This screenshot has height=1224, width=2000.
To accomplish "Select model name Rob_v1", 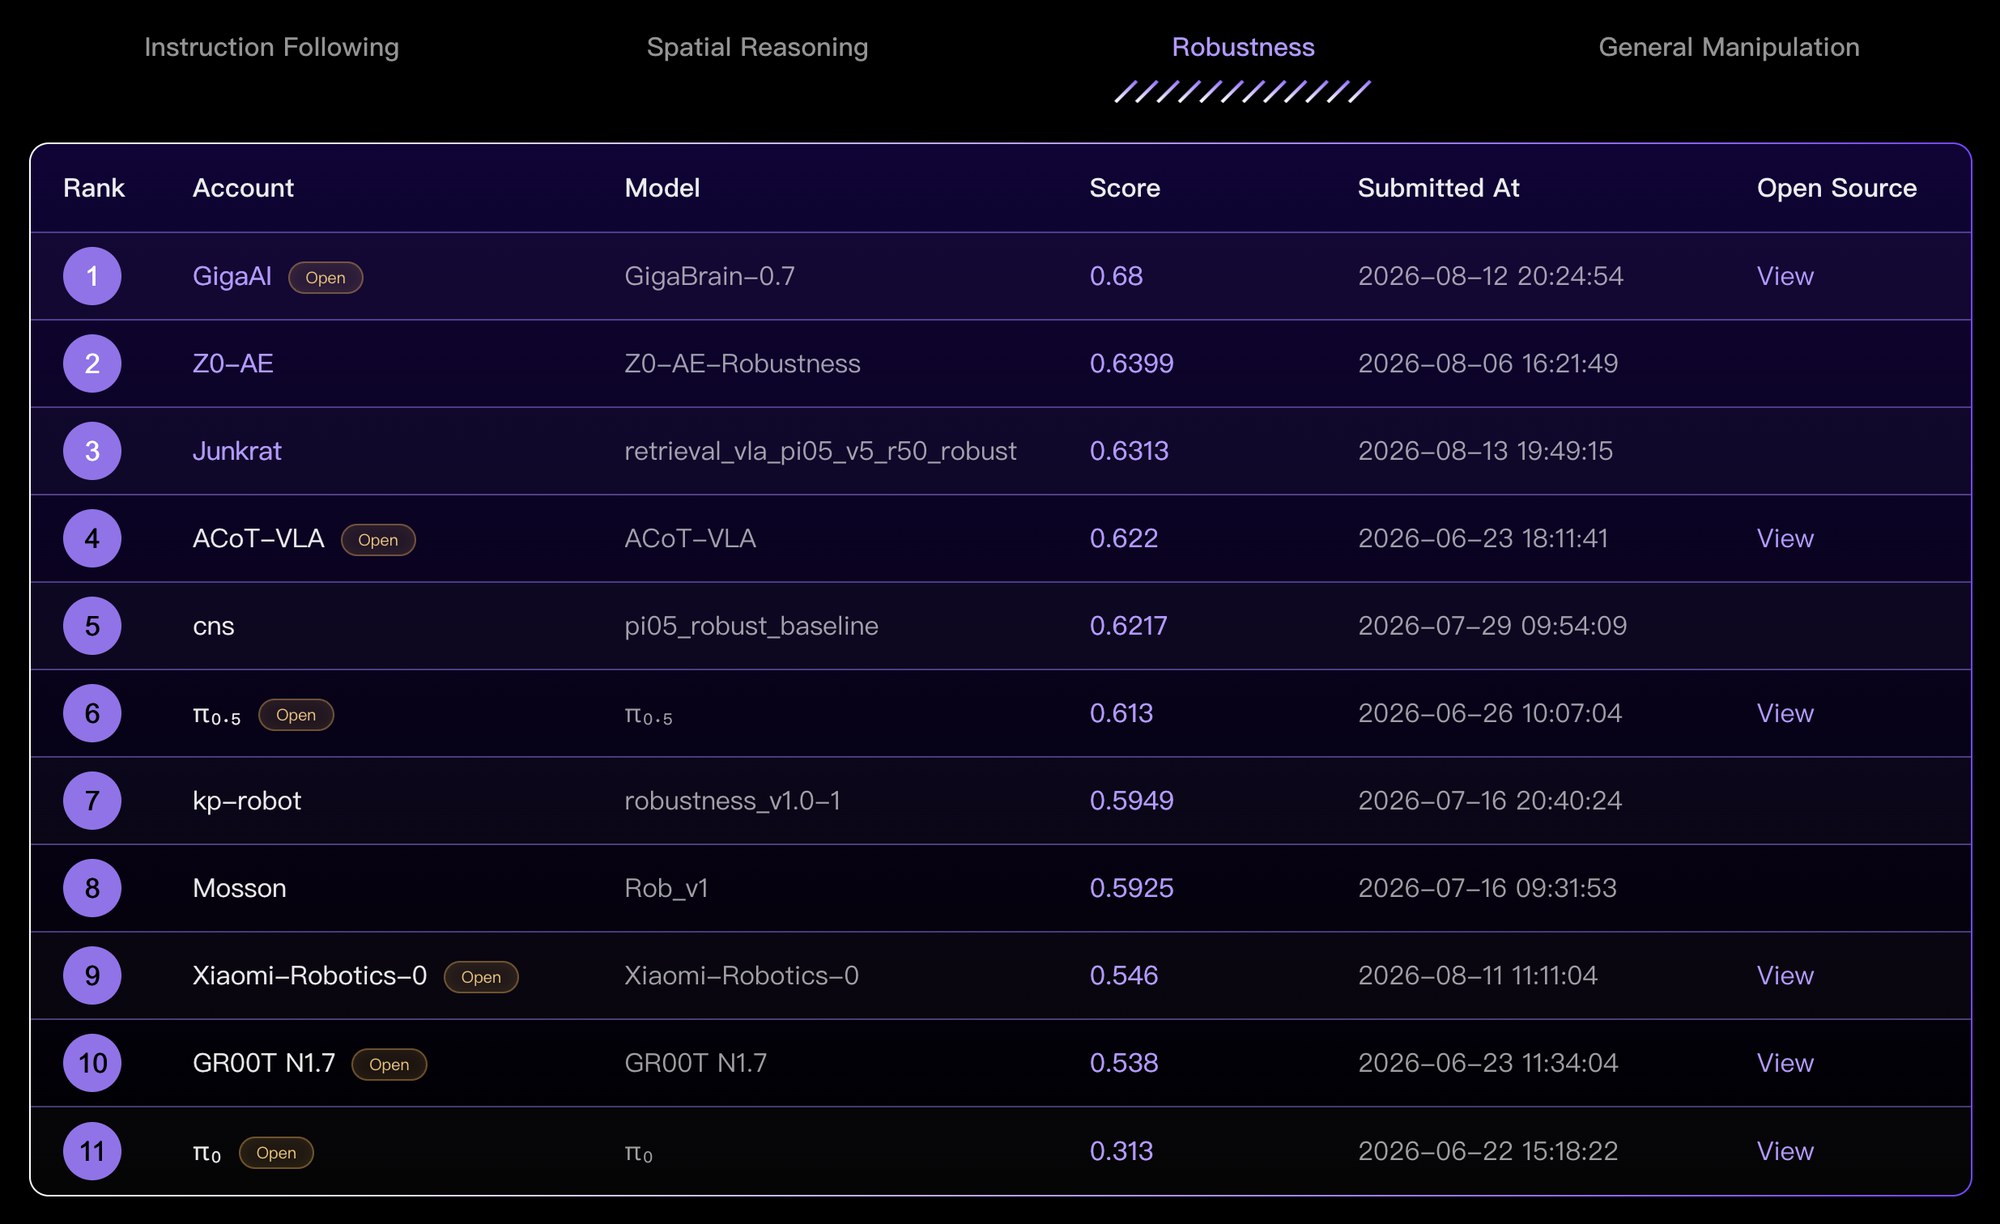I will (666, 888).
